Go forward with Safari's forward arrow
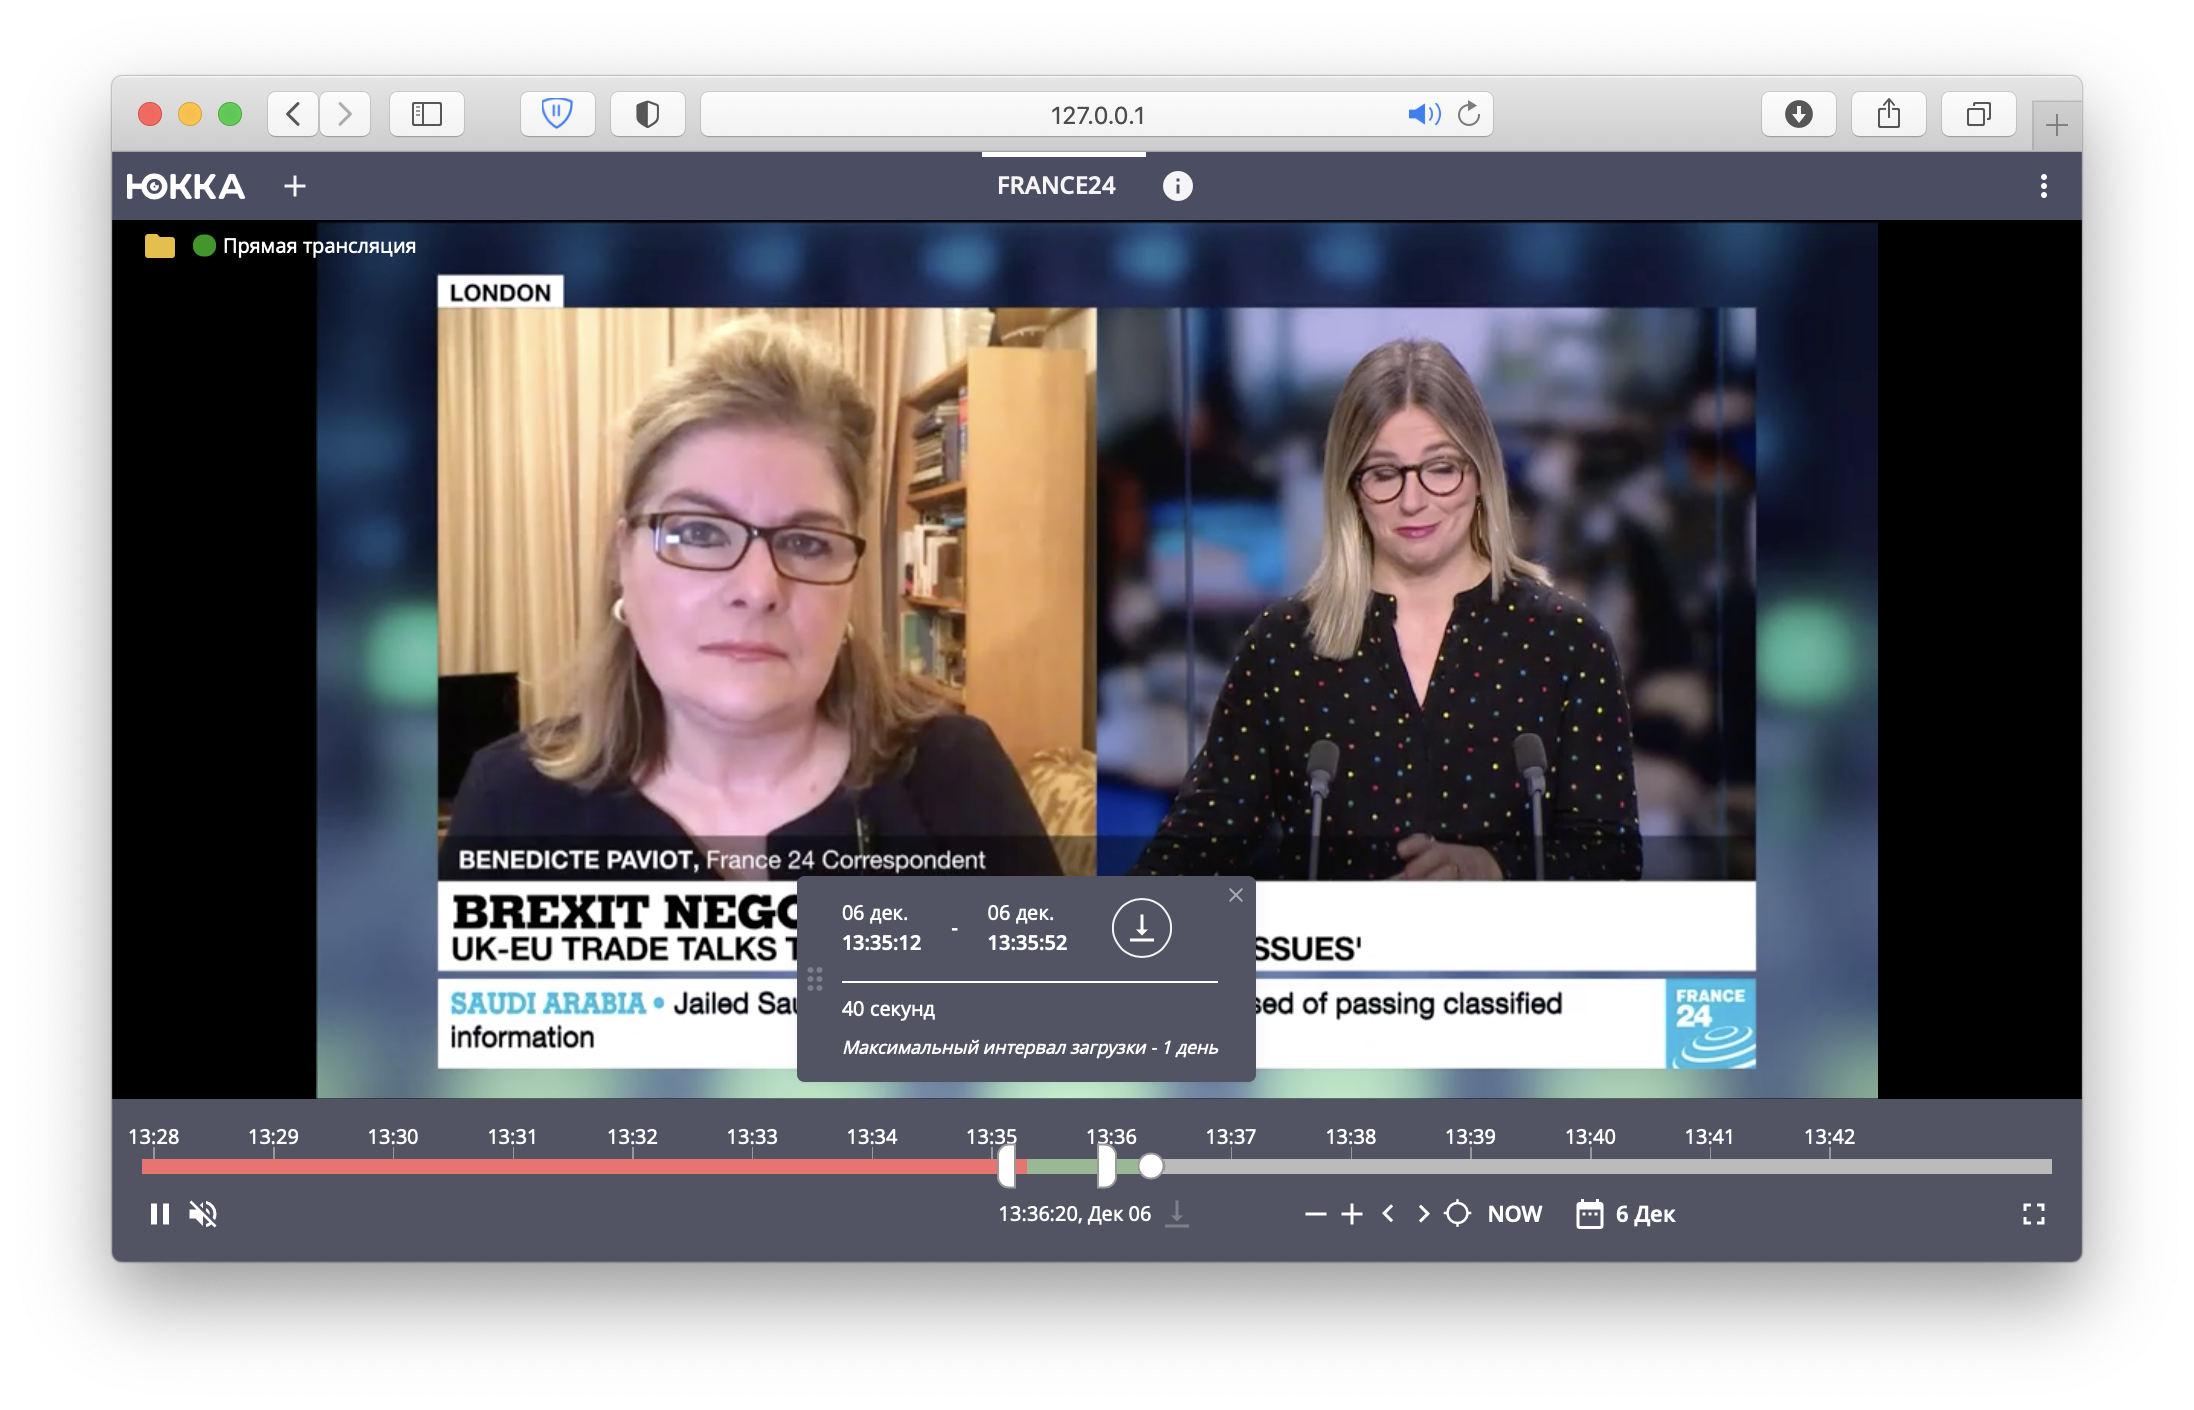 [345, 114]
